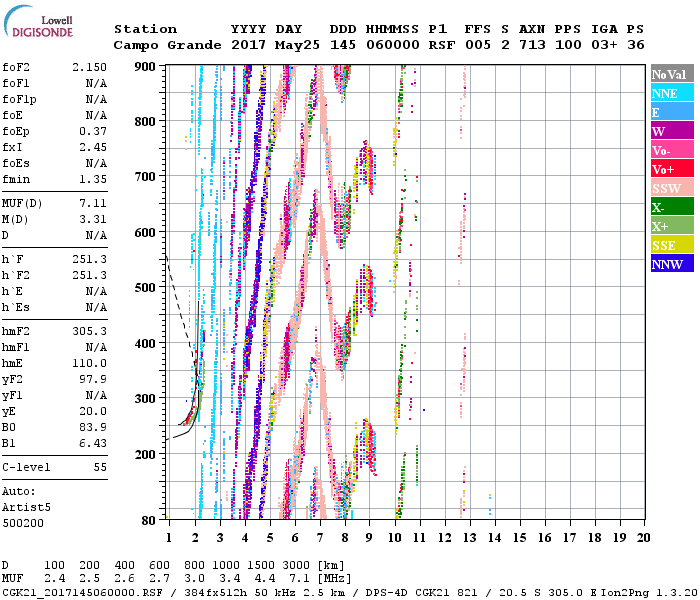Click the MUF(D) value 7.11
The image size is (700, 600).
(x=93, y=204)
